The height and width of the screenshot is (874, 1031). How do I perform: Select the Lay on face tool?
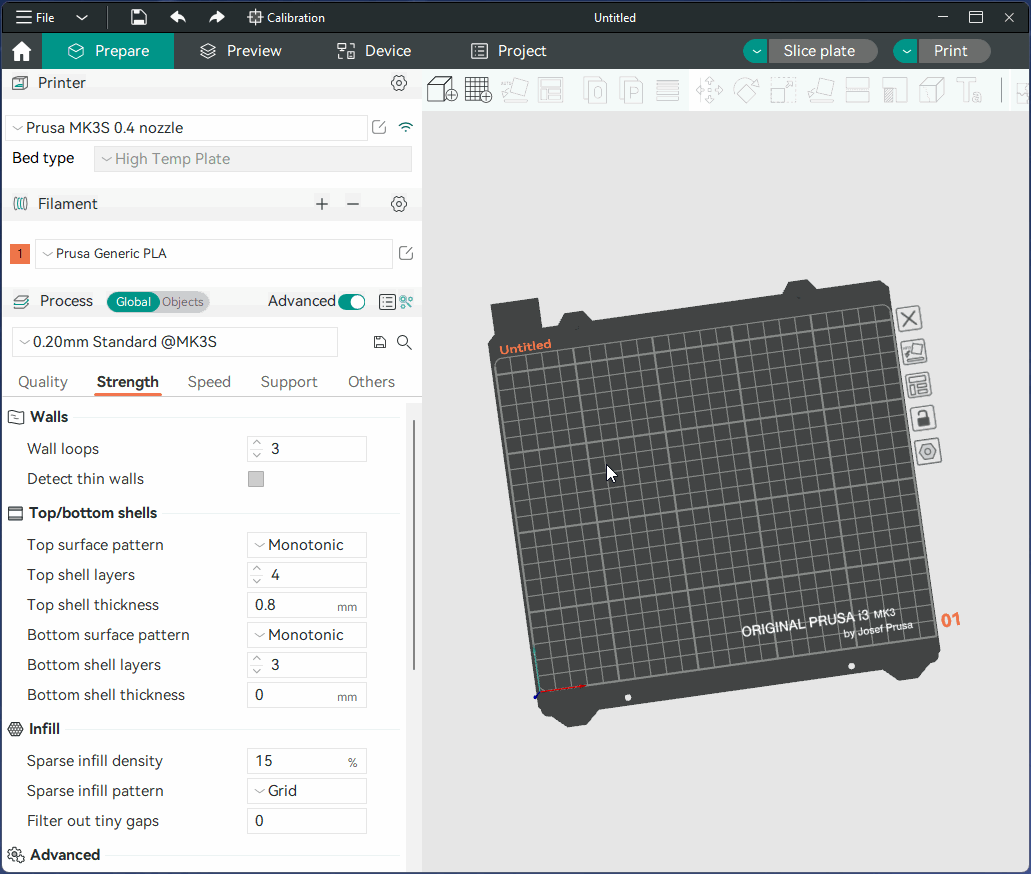821,89
